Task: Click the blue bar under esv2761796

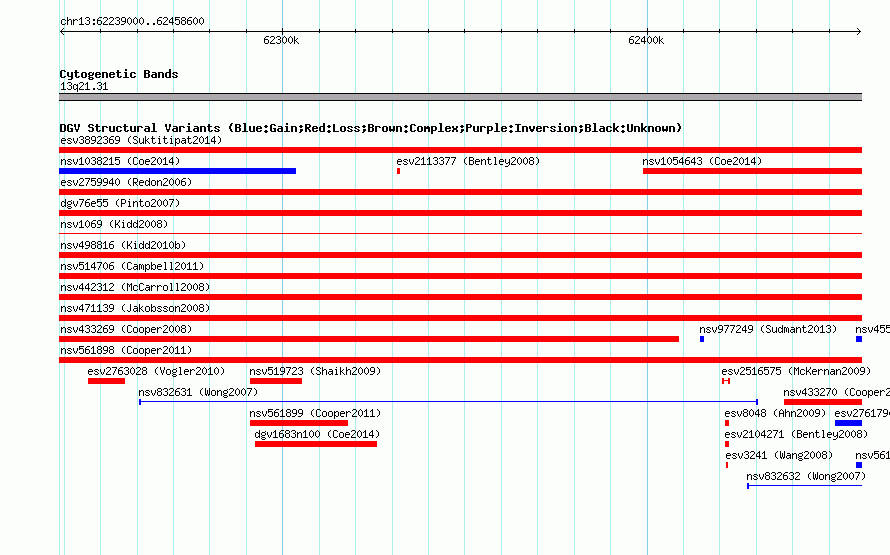Action: [x=849, y=423]
